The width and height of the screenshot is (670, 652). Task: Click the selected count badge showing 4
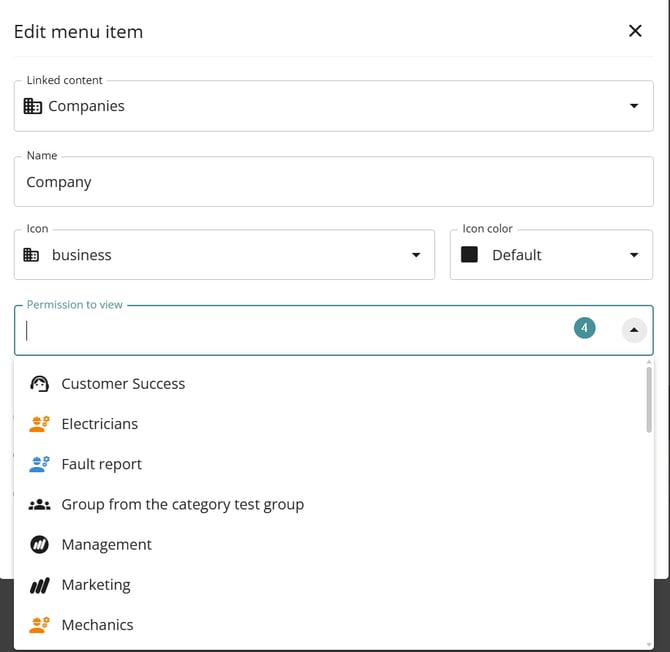[584, 328]
